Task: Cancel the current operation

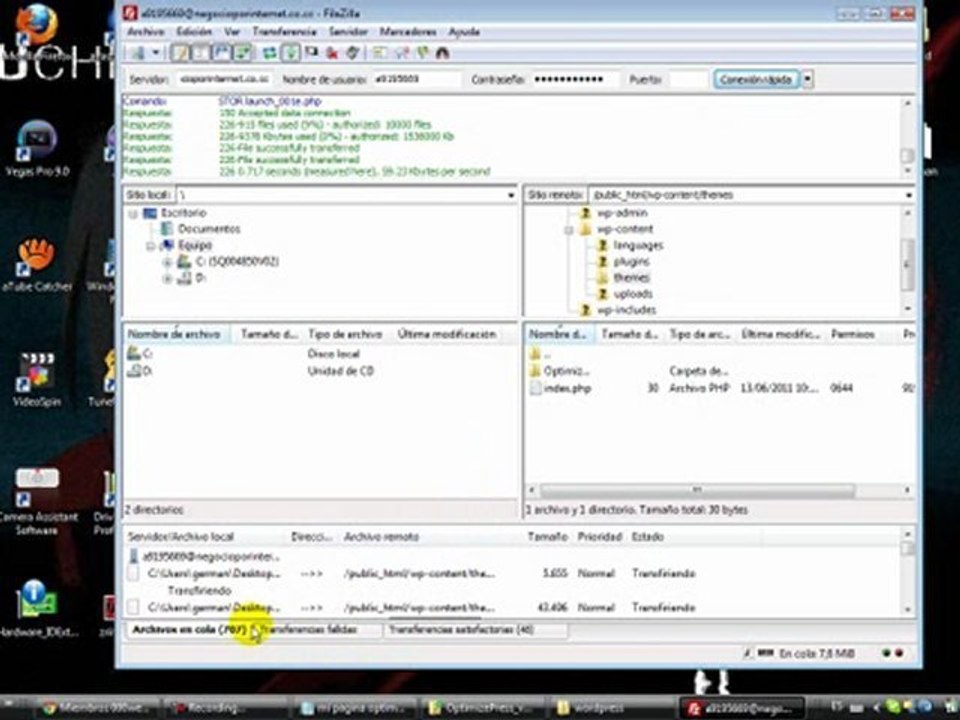Action: pyautogui.click(x=312, y=53)
